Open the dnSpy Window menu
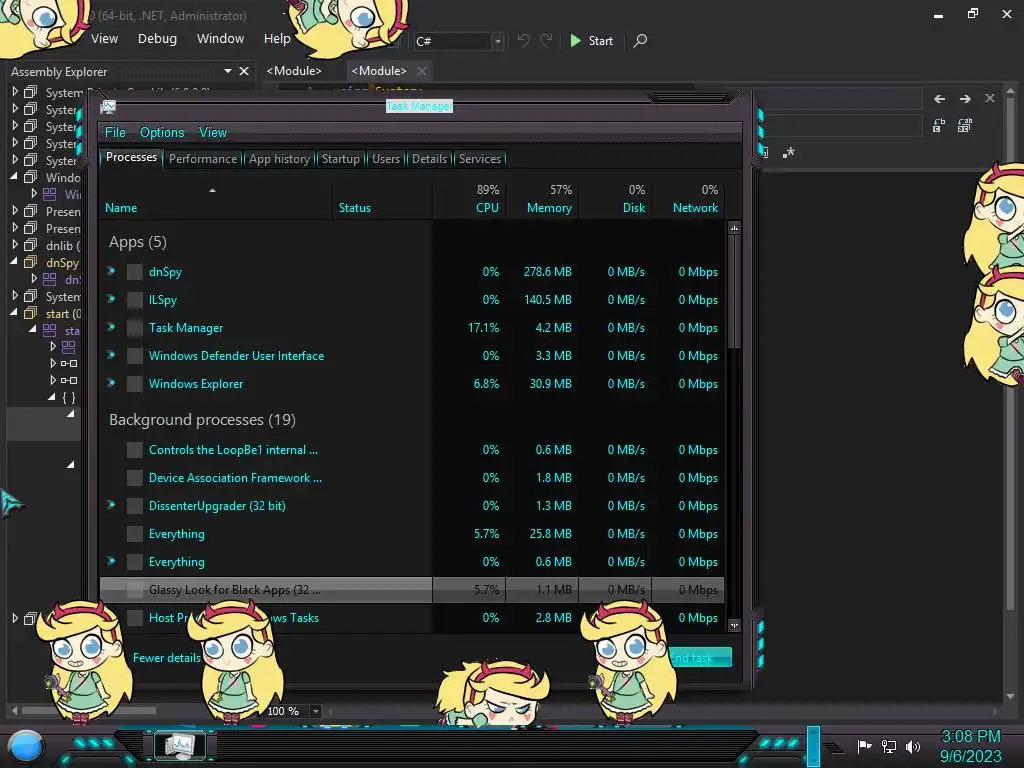Image resolution: width=1024 pixels, height=768 pixels. (x=220, y=39)
